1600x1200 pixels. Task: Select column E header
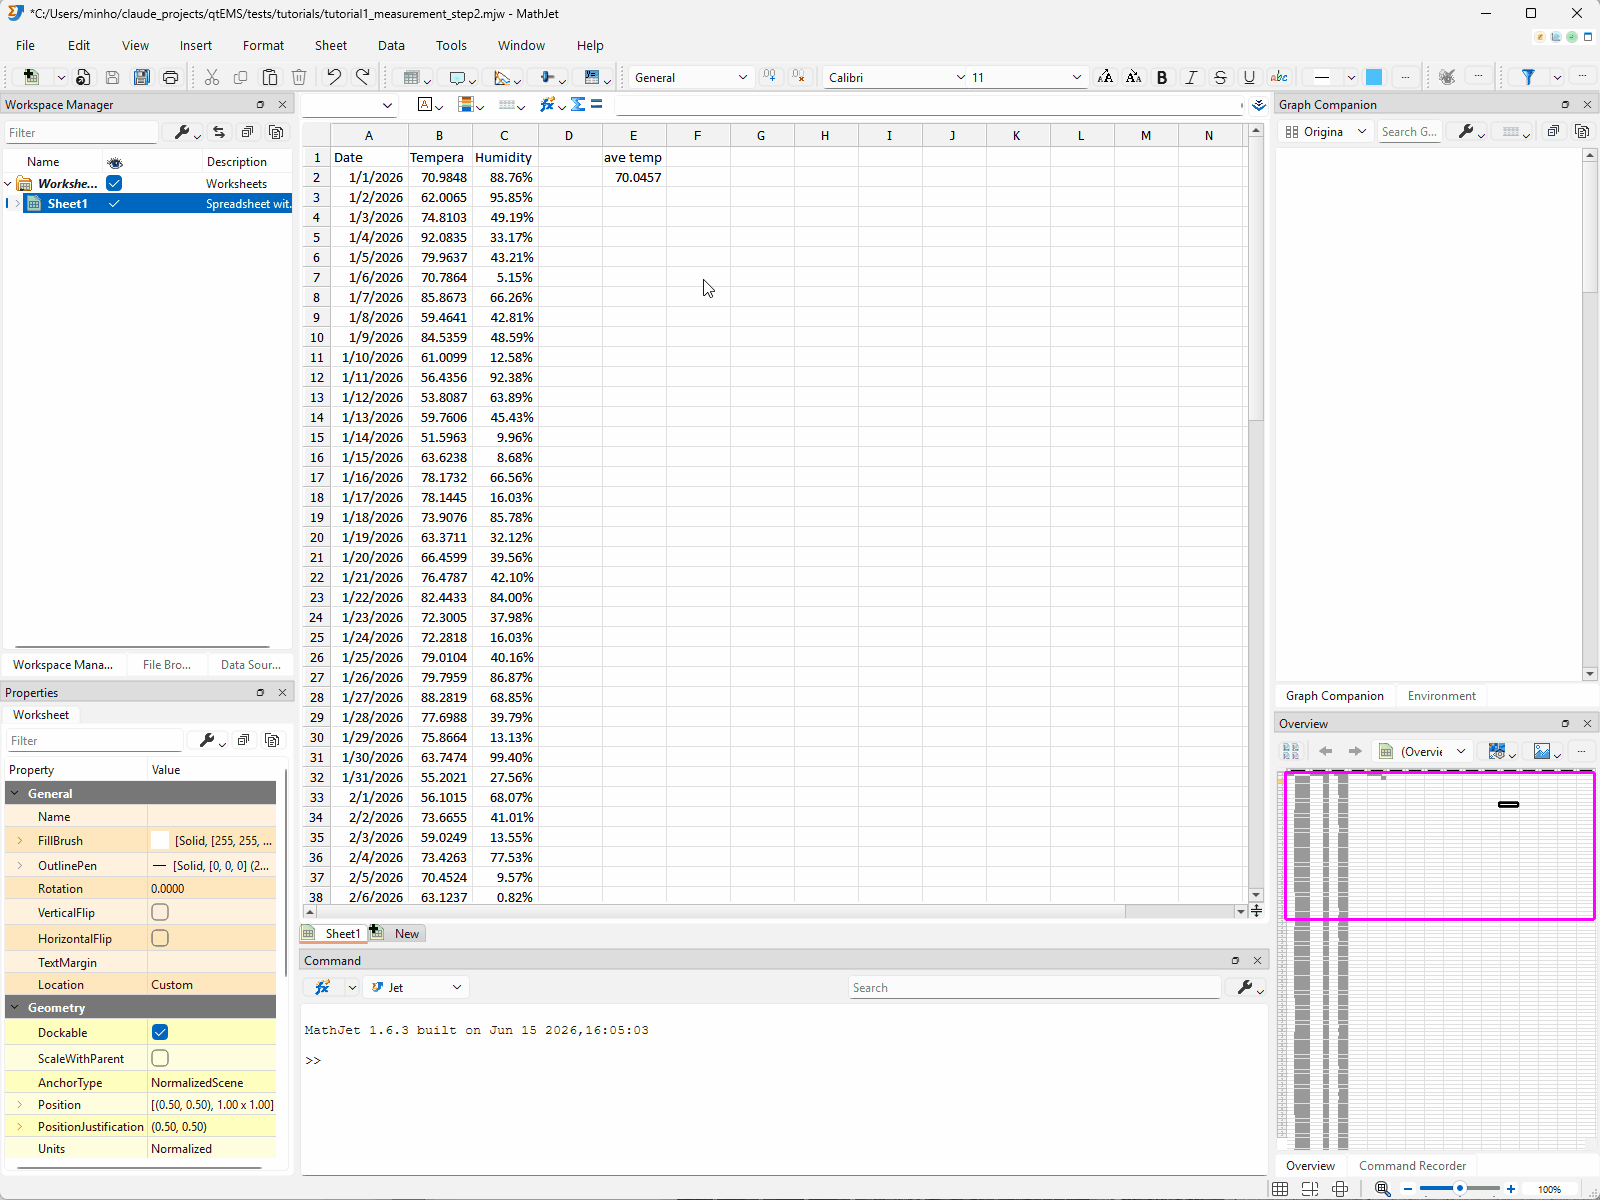(634, 135)
